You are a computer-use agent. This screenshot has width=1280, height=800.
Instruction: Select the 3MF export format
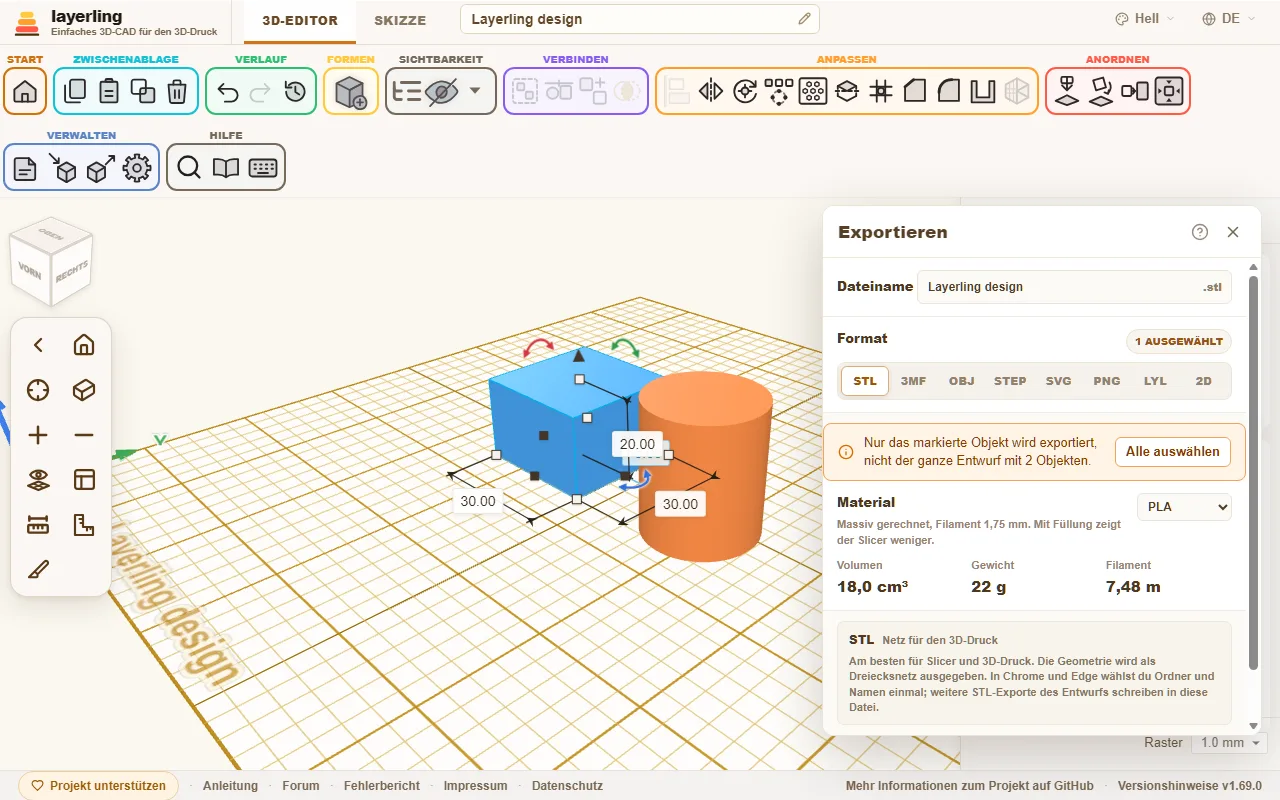(913, 381)
